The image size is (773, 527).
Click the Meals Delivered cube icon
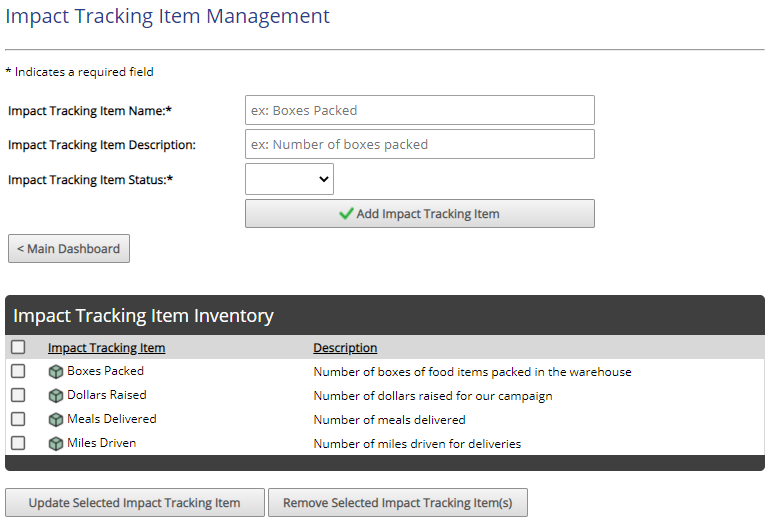point(56,419)
